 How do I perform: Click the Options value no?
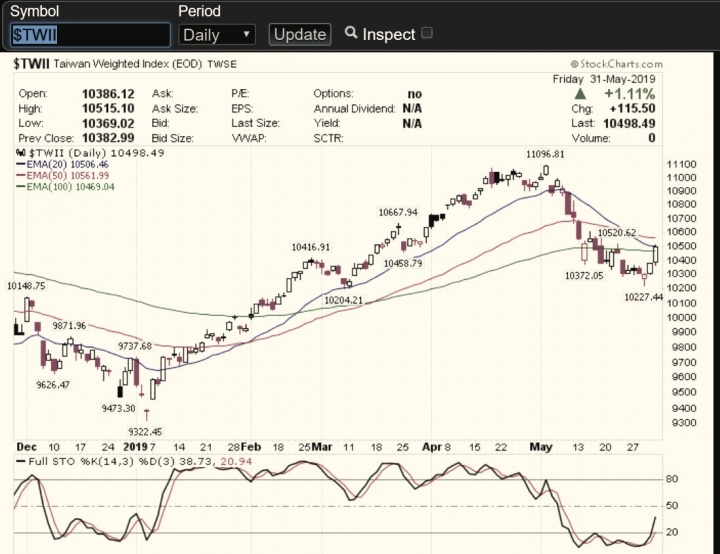pyautogui.click(x=414, y=94)
